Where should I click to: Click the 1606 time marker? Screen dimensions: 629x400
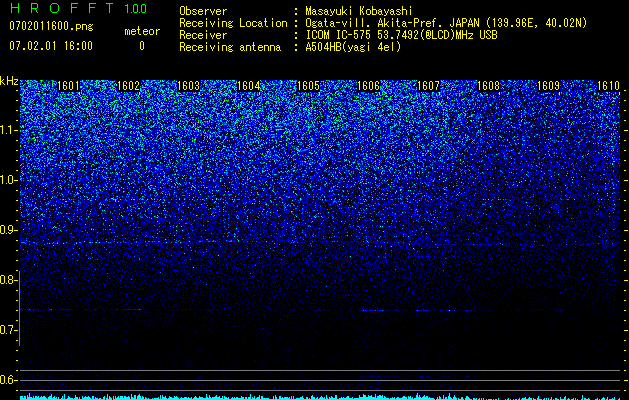coord(368,86)
